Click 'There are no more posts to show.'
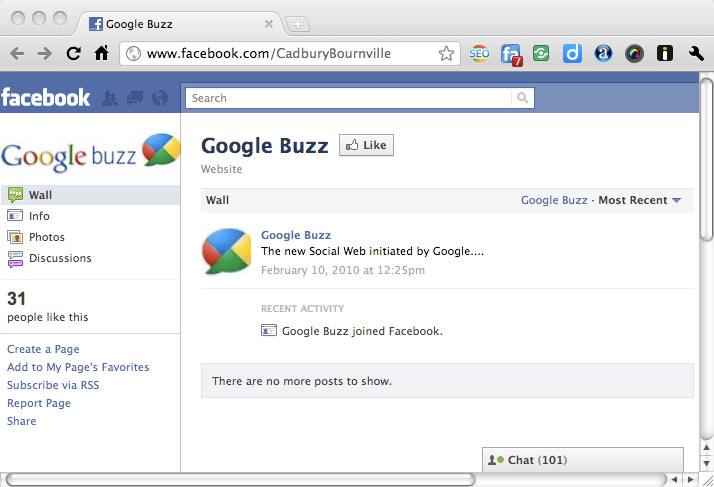714x487 pixels. point(301,381)
